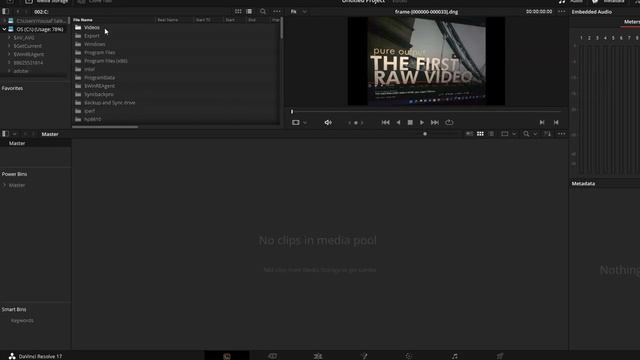Collapse the OS (C:\) drive tree

[x=4, y=29]
